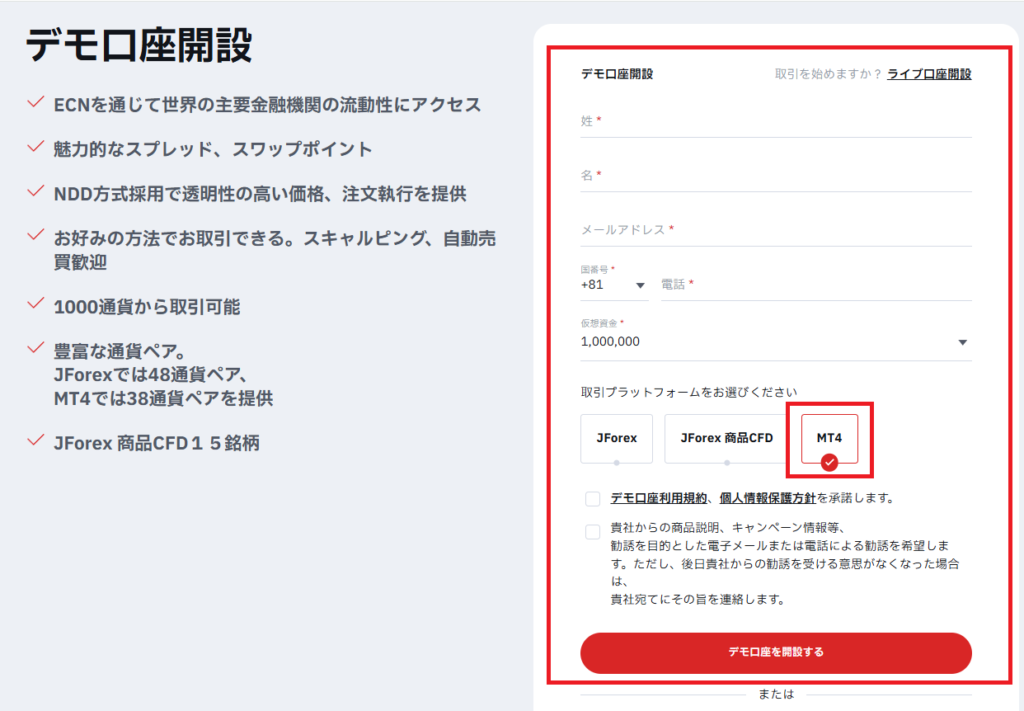Click the デモ口座を開設する button

pos(776,652)
